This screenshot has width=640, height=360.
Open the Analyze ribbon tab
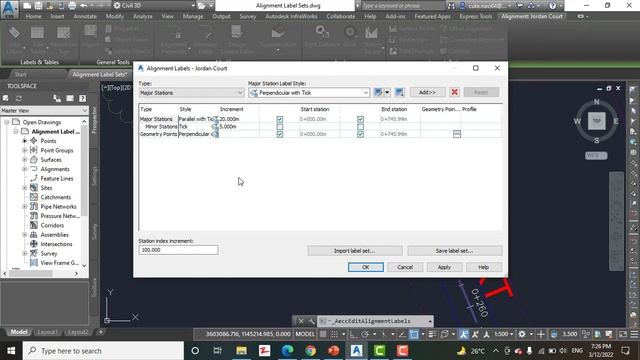click(x=142, y=16)
